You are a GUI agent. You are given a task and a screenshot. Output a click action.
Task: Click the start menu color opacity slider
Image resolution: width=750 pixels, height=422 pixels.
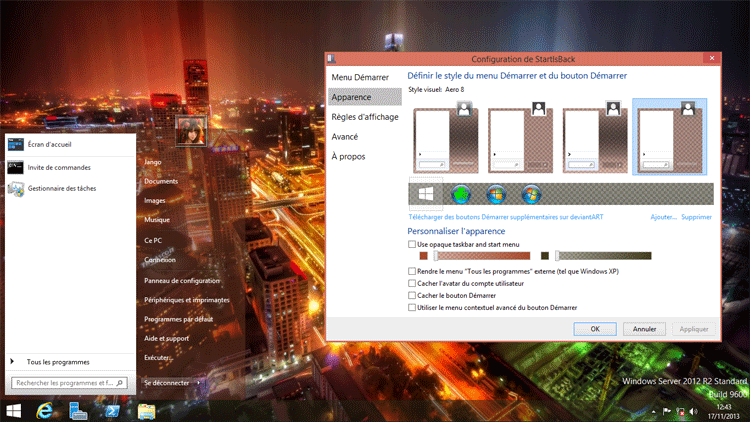pyautogui.click(x=482, y=256)
